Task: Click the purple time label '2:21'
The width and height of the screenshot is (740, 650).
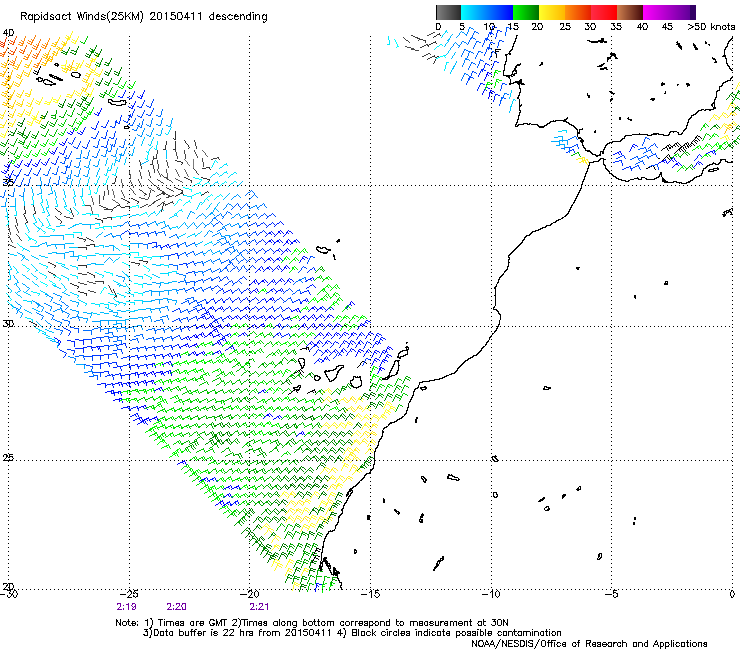Action: 259,607
